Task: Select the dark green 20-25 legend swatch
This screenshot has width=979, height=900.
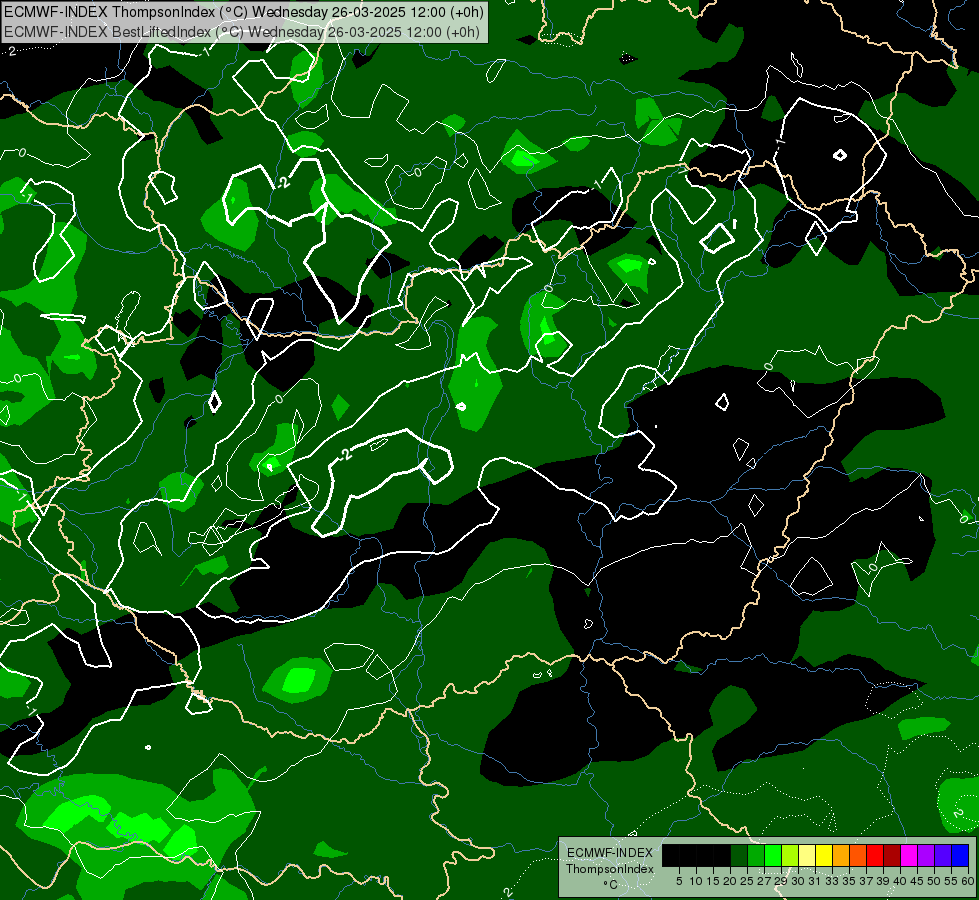Action: point(739,855)
